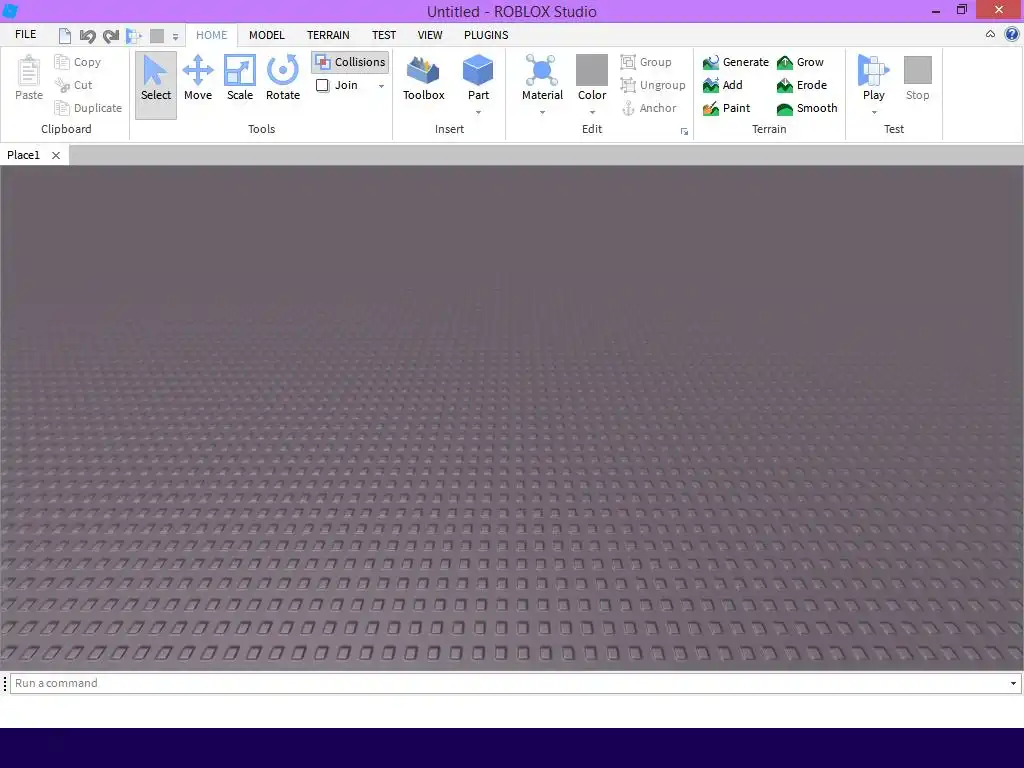Open the blue help question-mark icon
Screen dimensions: 1024x768
1012,35
